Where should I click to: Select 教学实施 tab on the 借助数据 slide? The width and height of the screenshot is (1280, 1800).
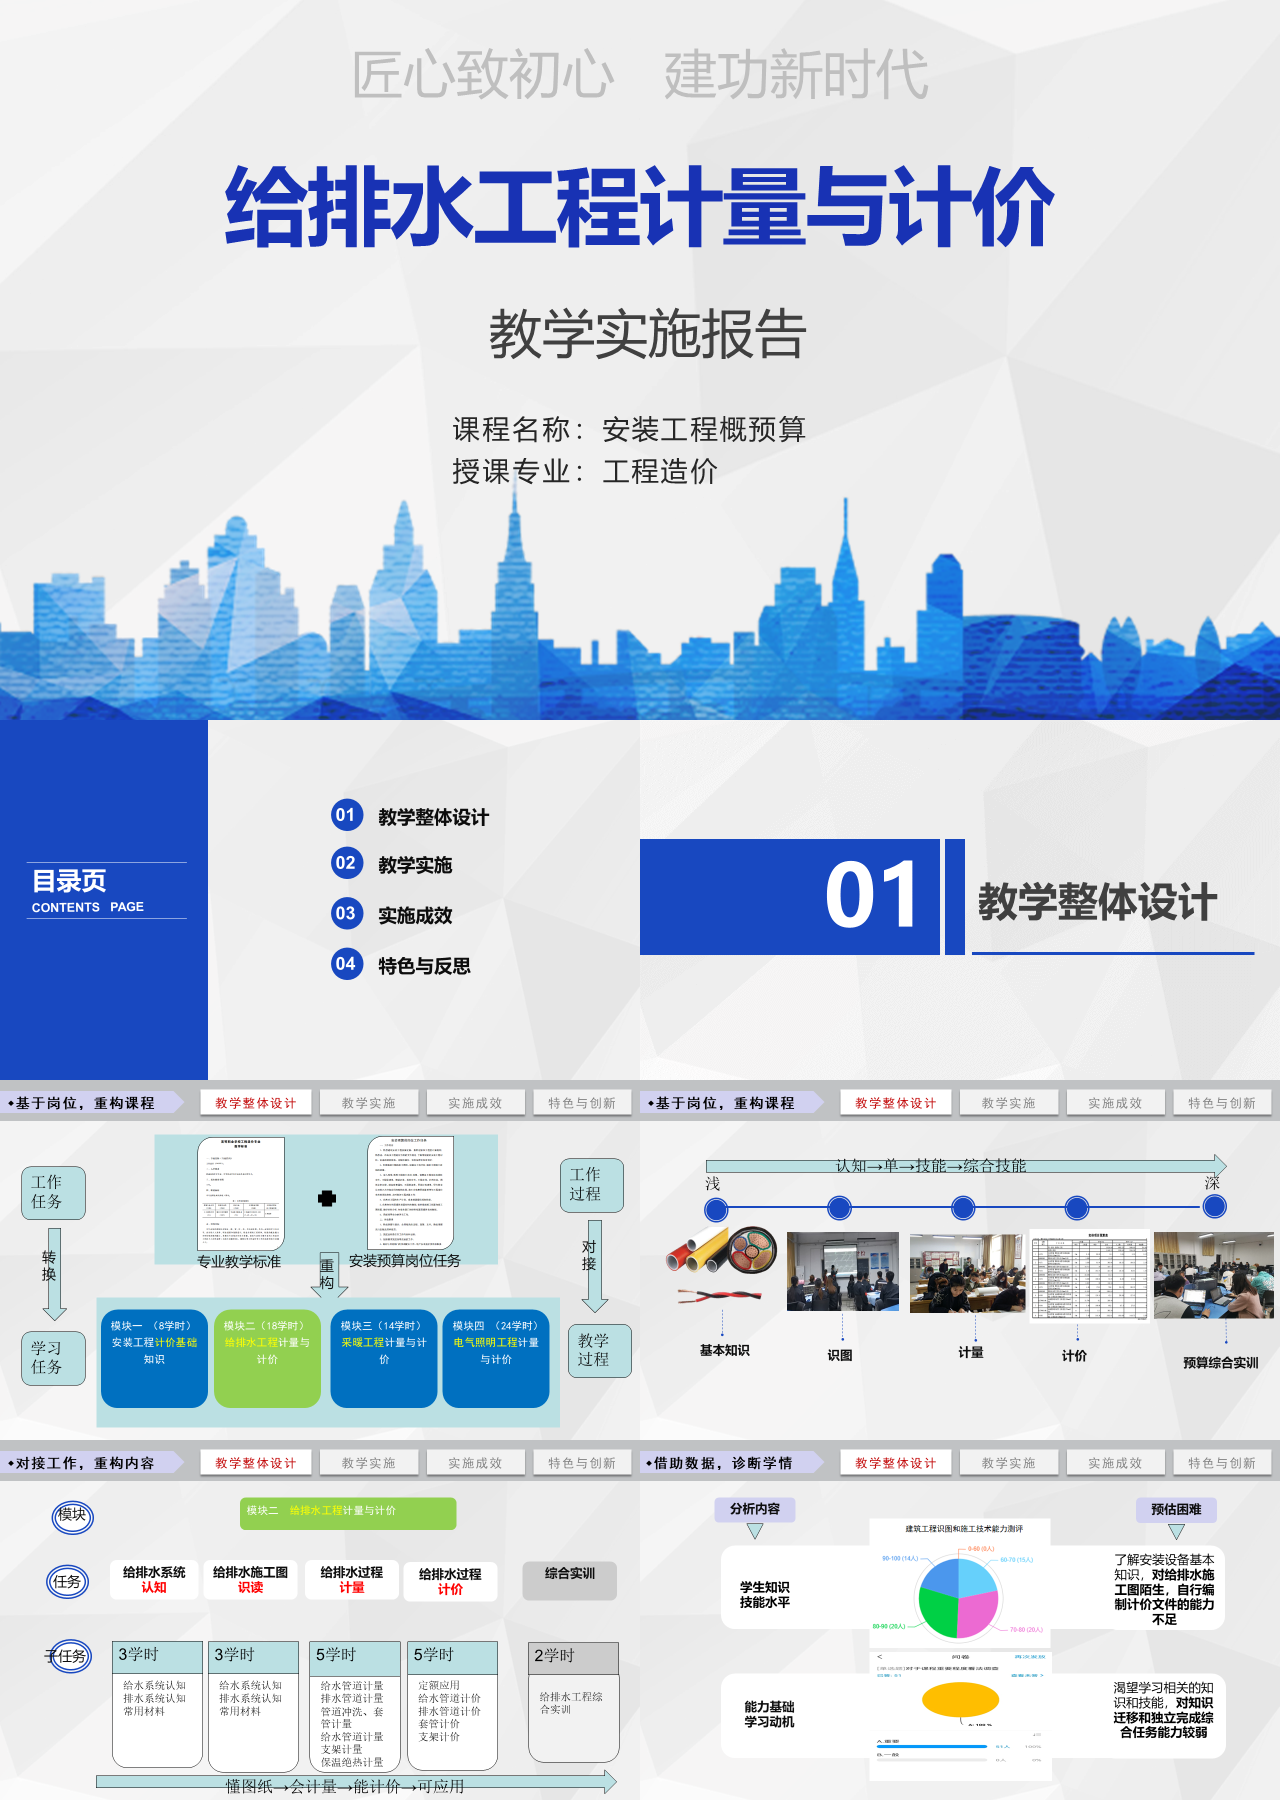point(1009,1463)
